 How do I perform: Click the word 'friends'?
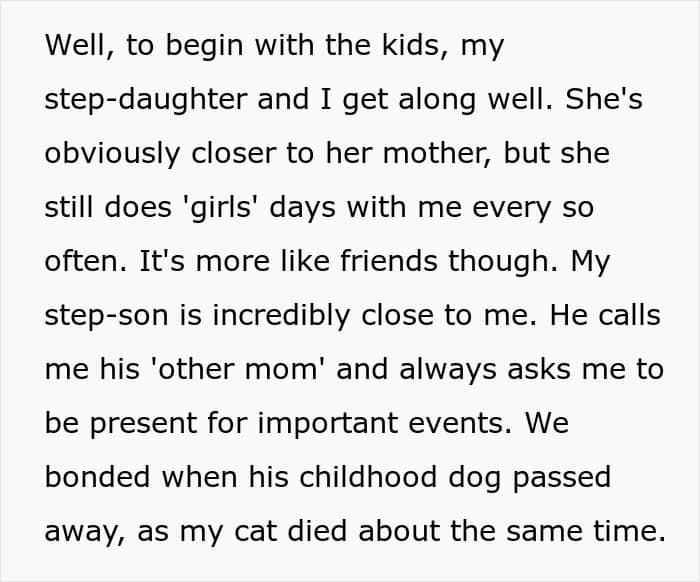pos(389,261)
